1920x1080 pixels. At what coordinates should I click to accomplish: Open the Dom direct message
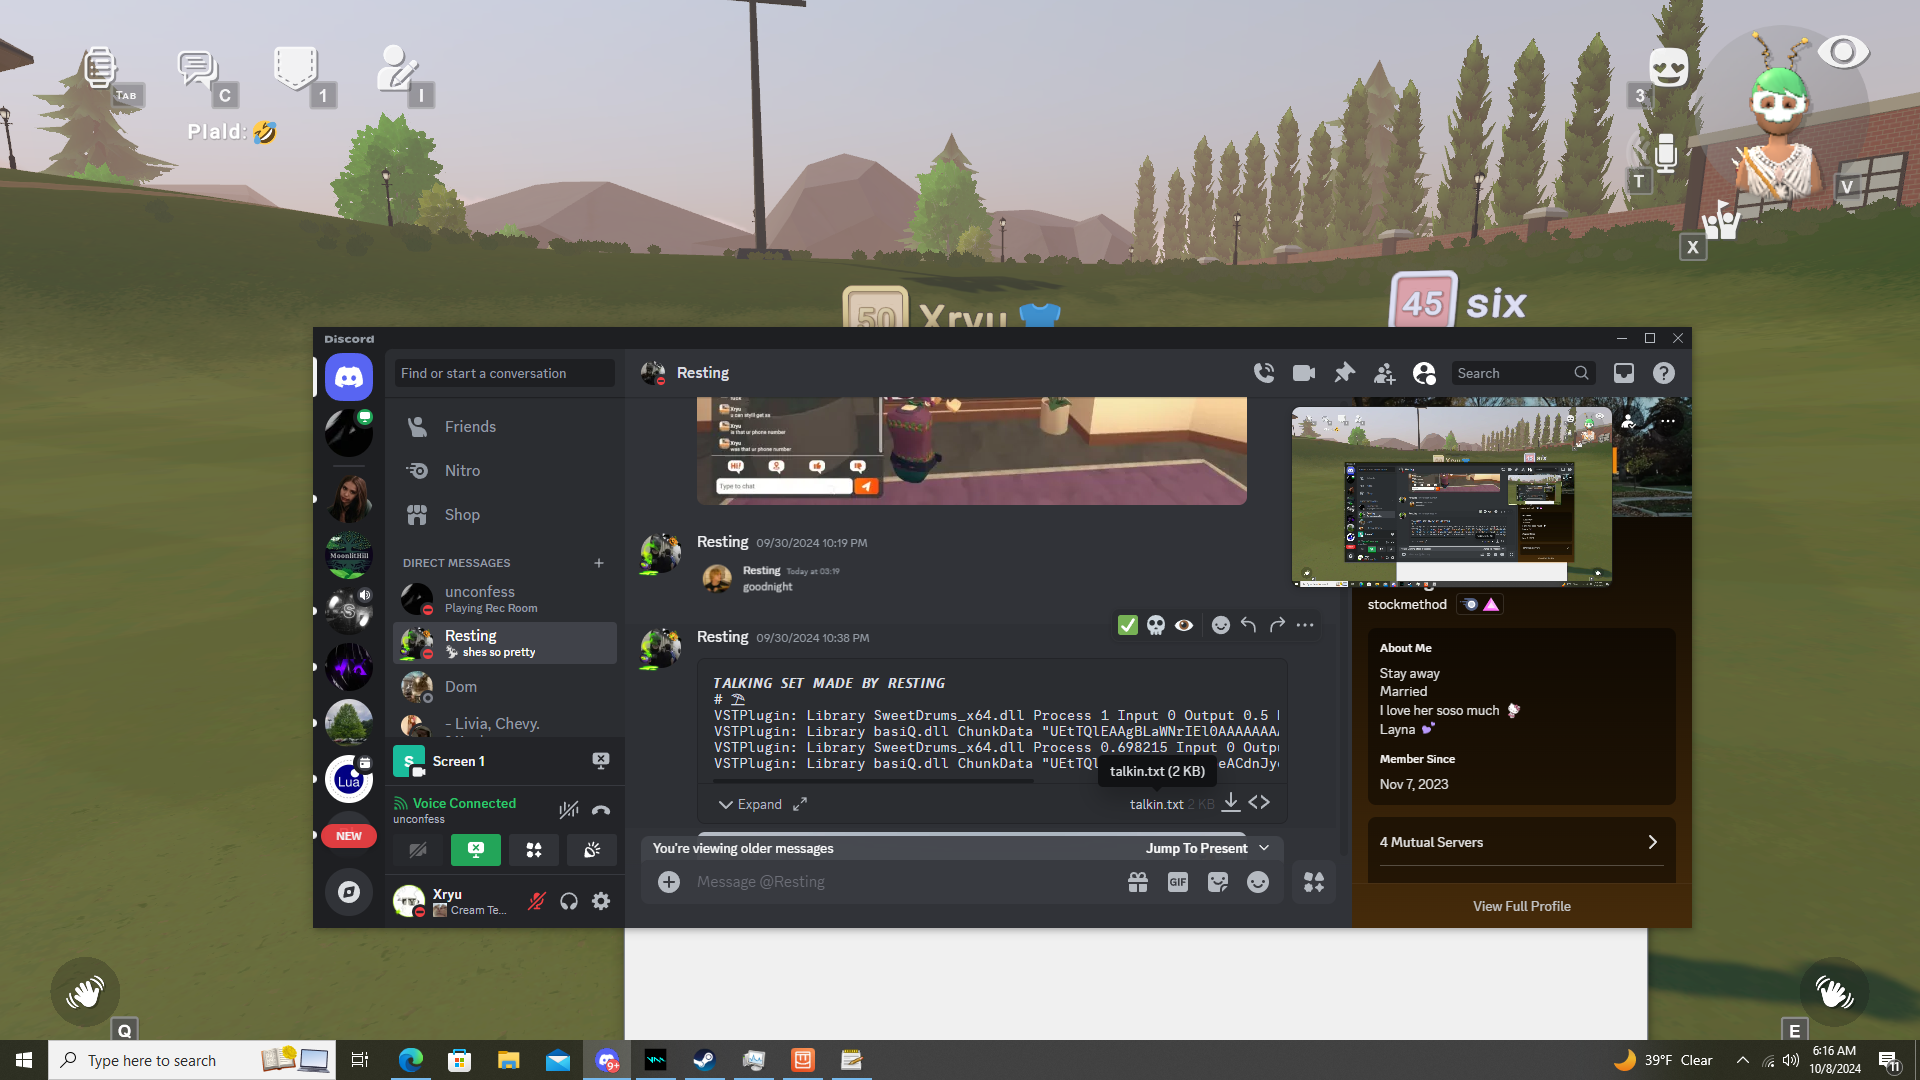[x=461, y=687]
